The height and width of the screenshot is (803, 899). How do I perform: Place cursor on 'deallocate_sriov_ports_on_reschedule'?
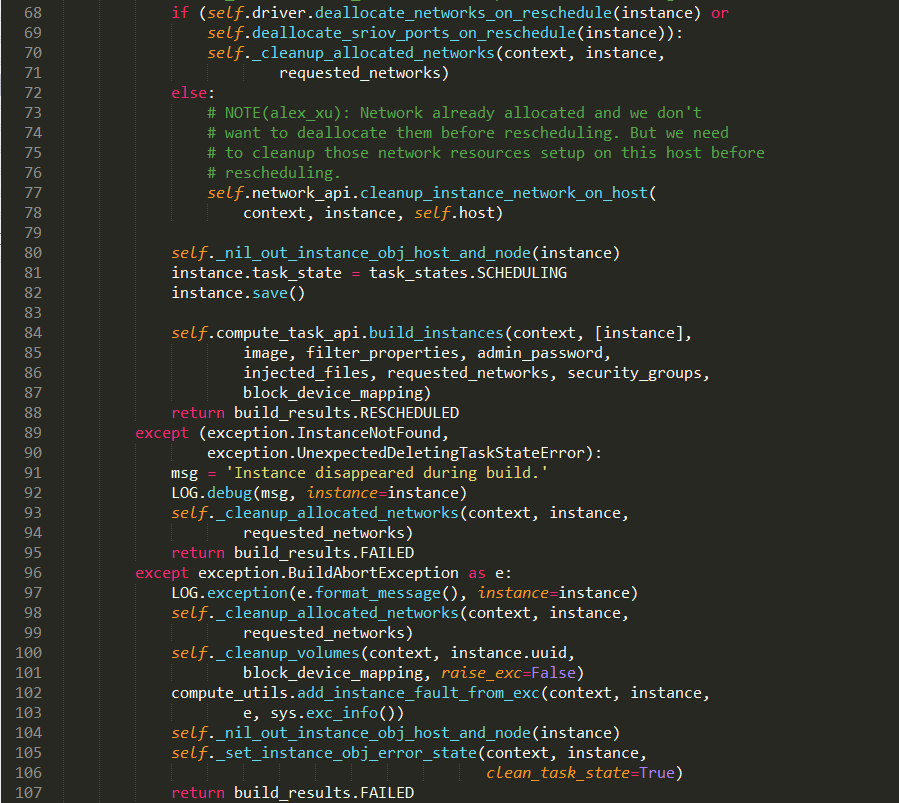click(x=414, y=33)
